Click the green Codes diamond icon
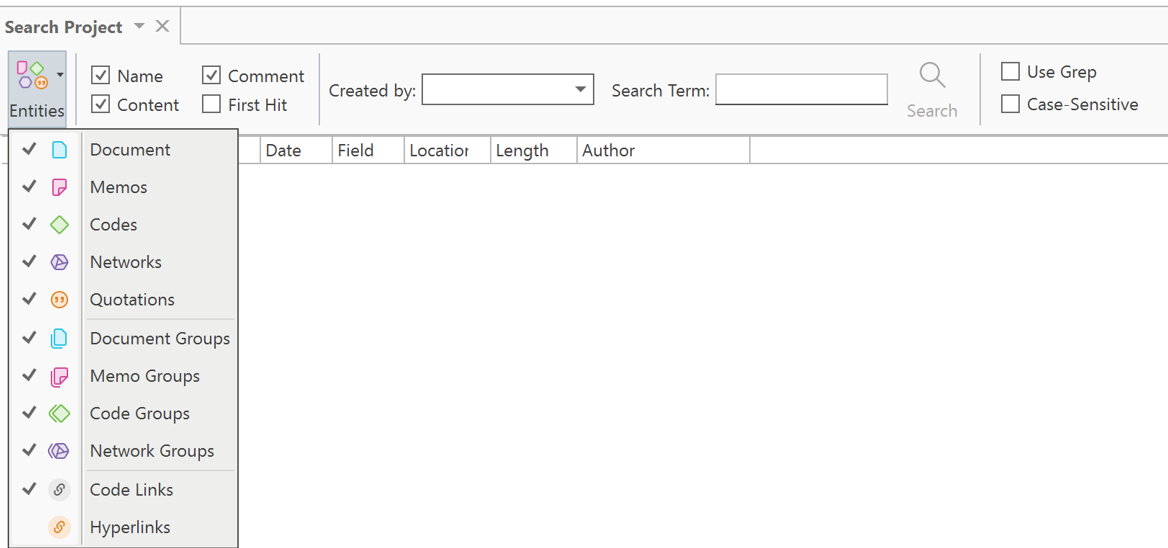The image size is (1168, 548). [x=59, y=225]
